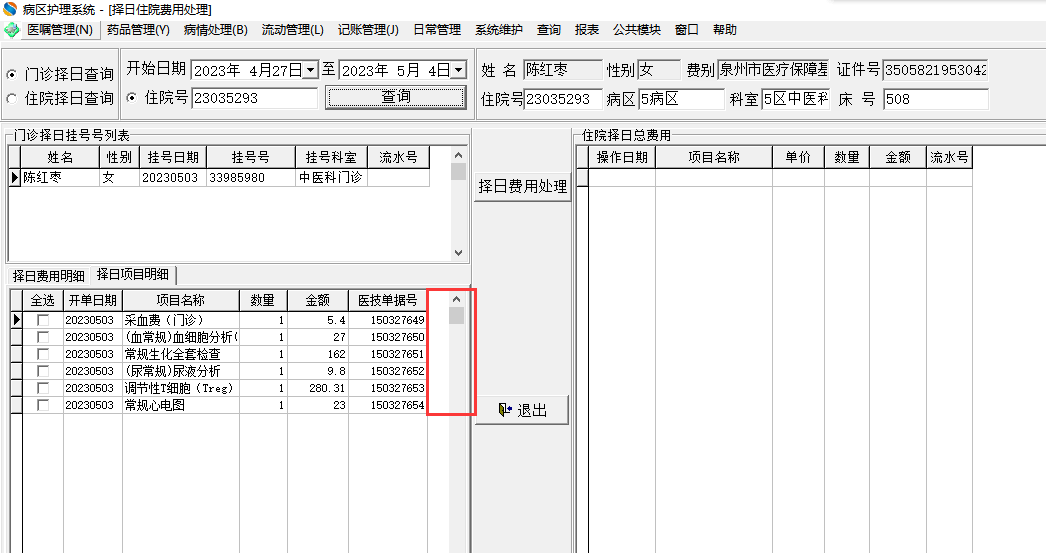This screenshot has height=553, width=1046.
Task: Select 住院择日查询 radio button
Action: click(x=12, y=99)
